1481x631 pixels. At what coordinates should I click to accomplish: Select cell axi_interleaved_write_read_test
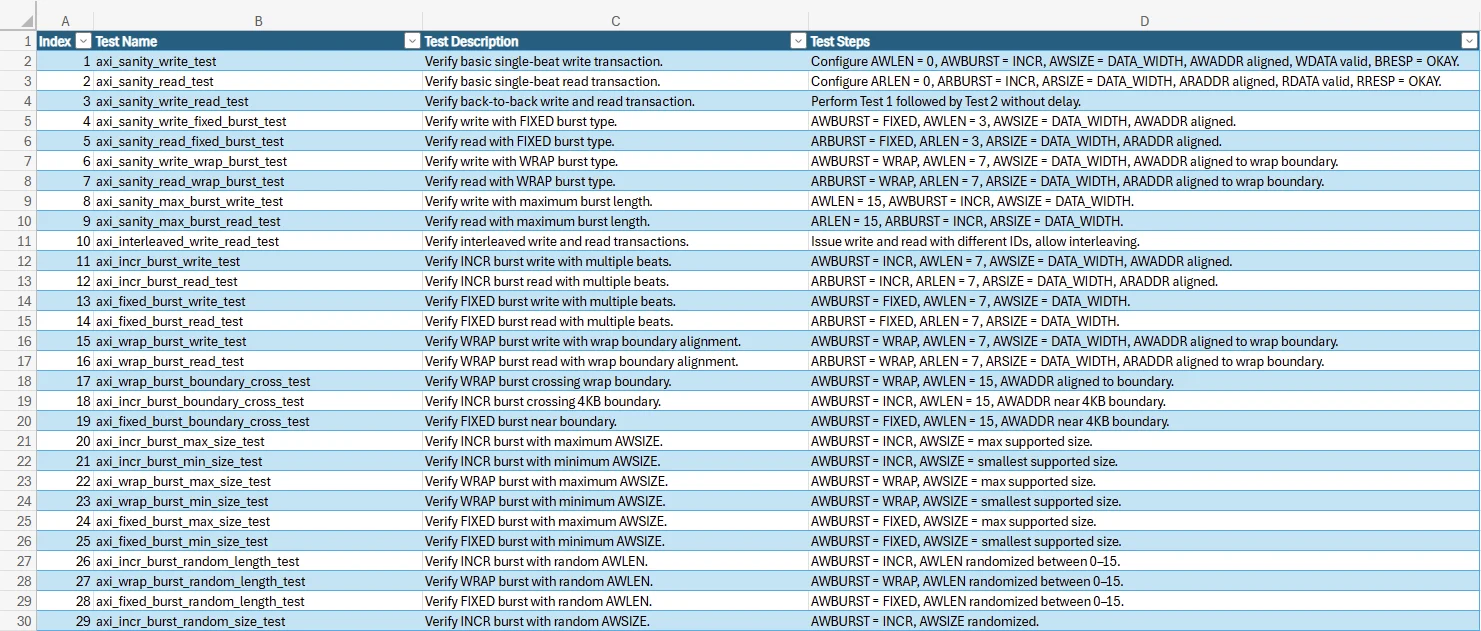click(x=258, y=241)
